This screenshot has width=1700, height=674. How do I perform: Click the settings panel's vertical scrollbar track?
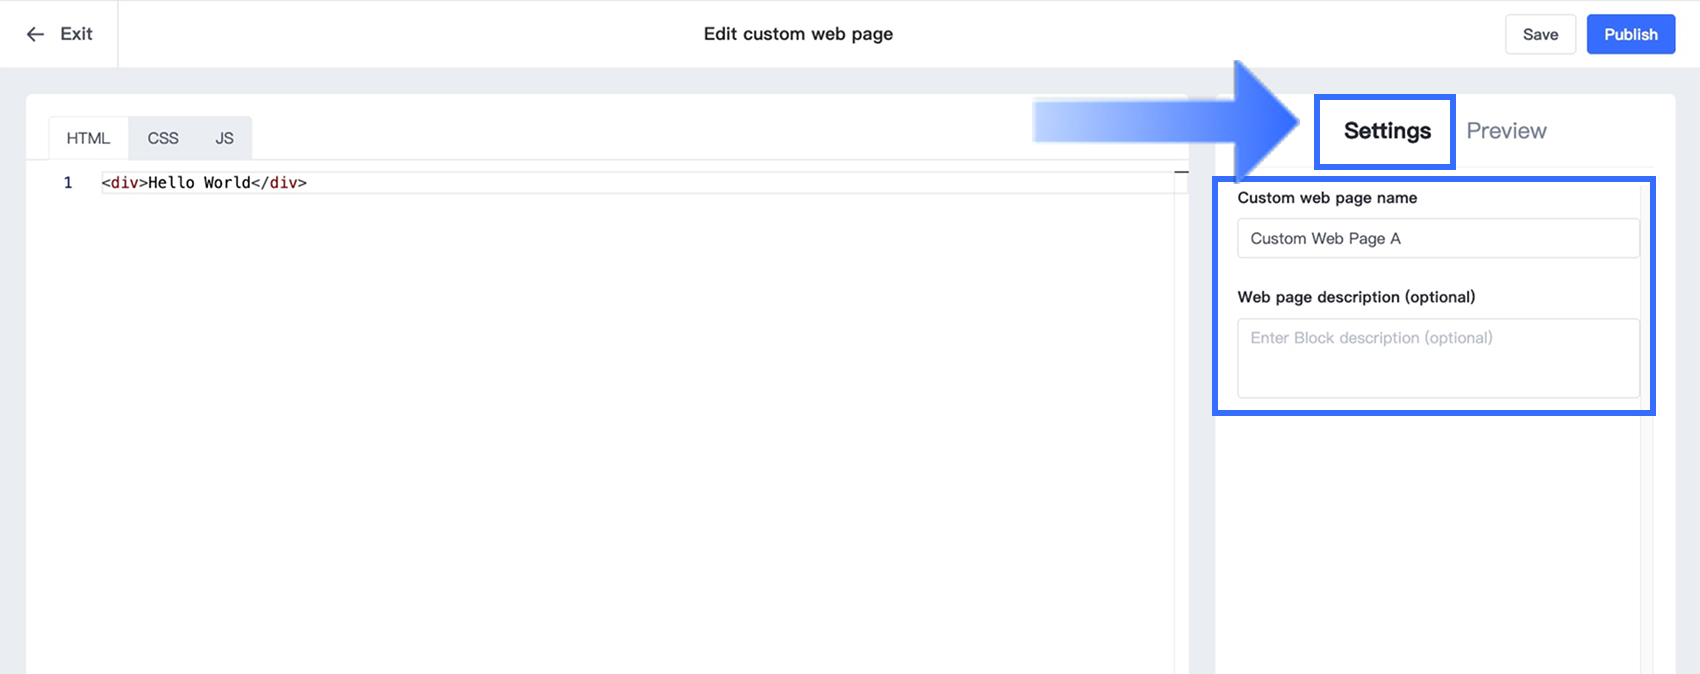[x=1647, y=540]
